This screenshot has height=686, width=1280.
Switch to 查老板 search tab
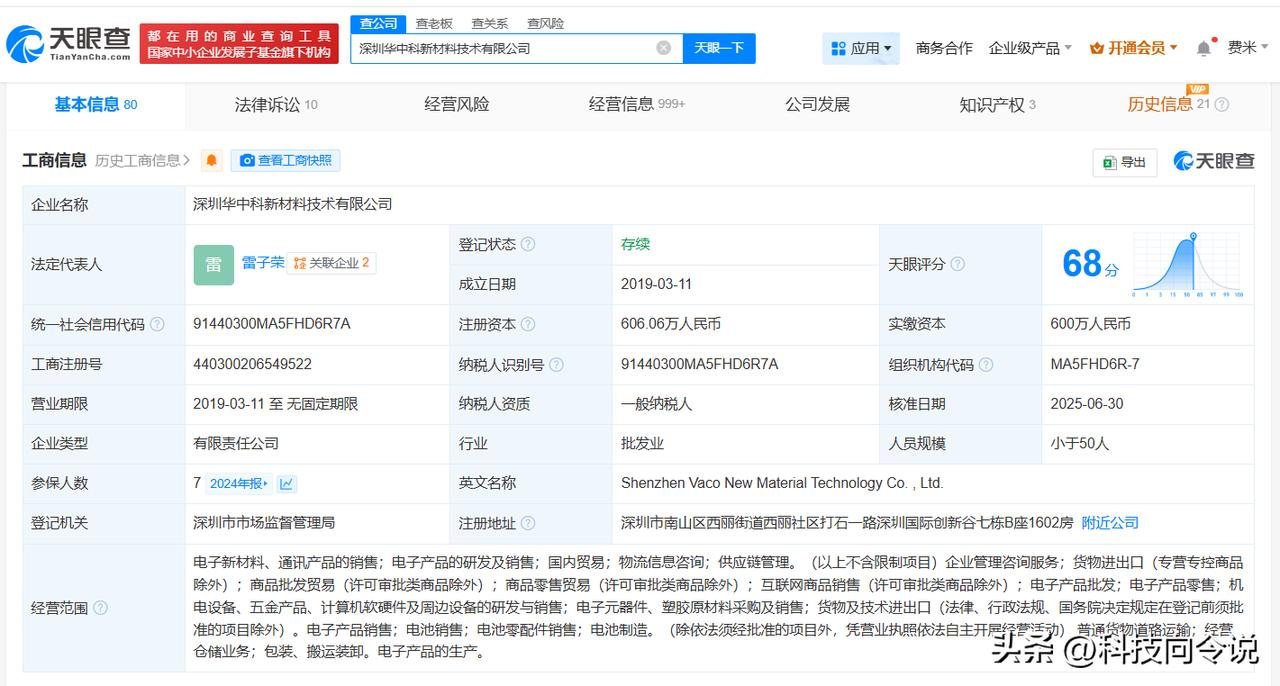[x=434, y=23]
